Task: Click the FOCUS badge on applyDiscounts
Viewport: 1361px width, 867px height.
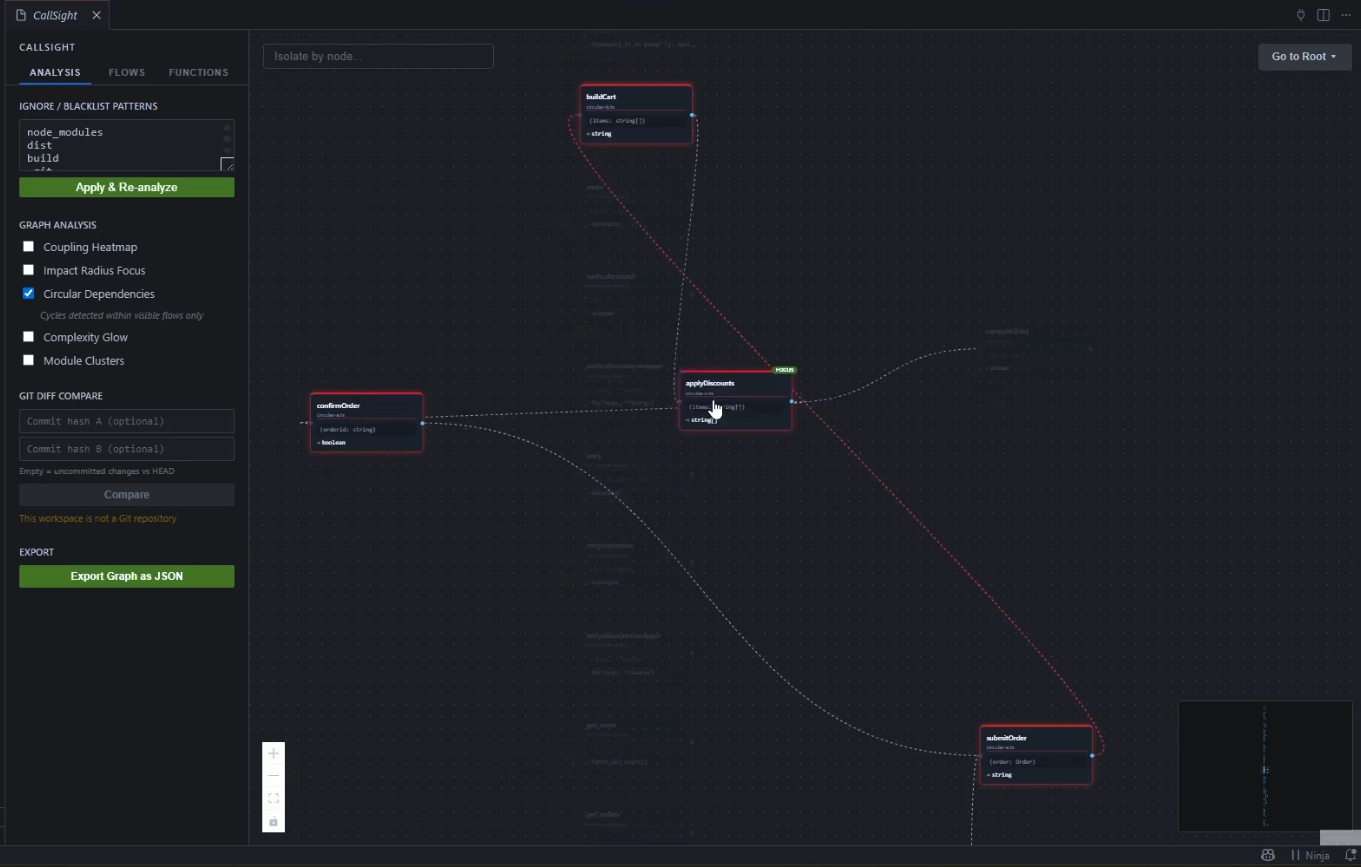Action: [784, 370]
